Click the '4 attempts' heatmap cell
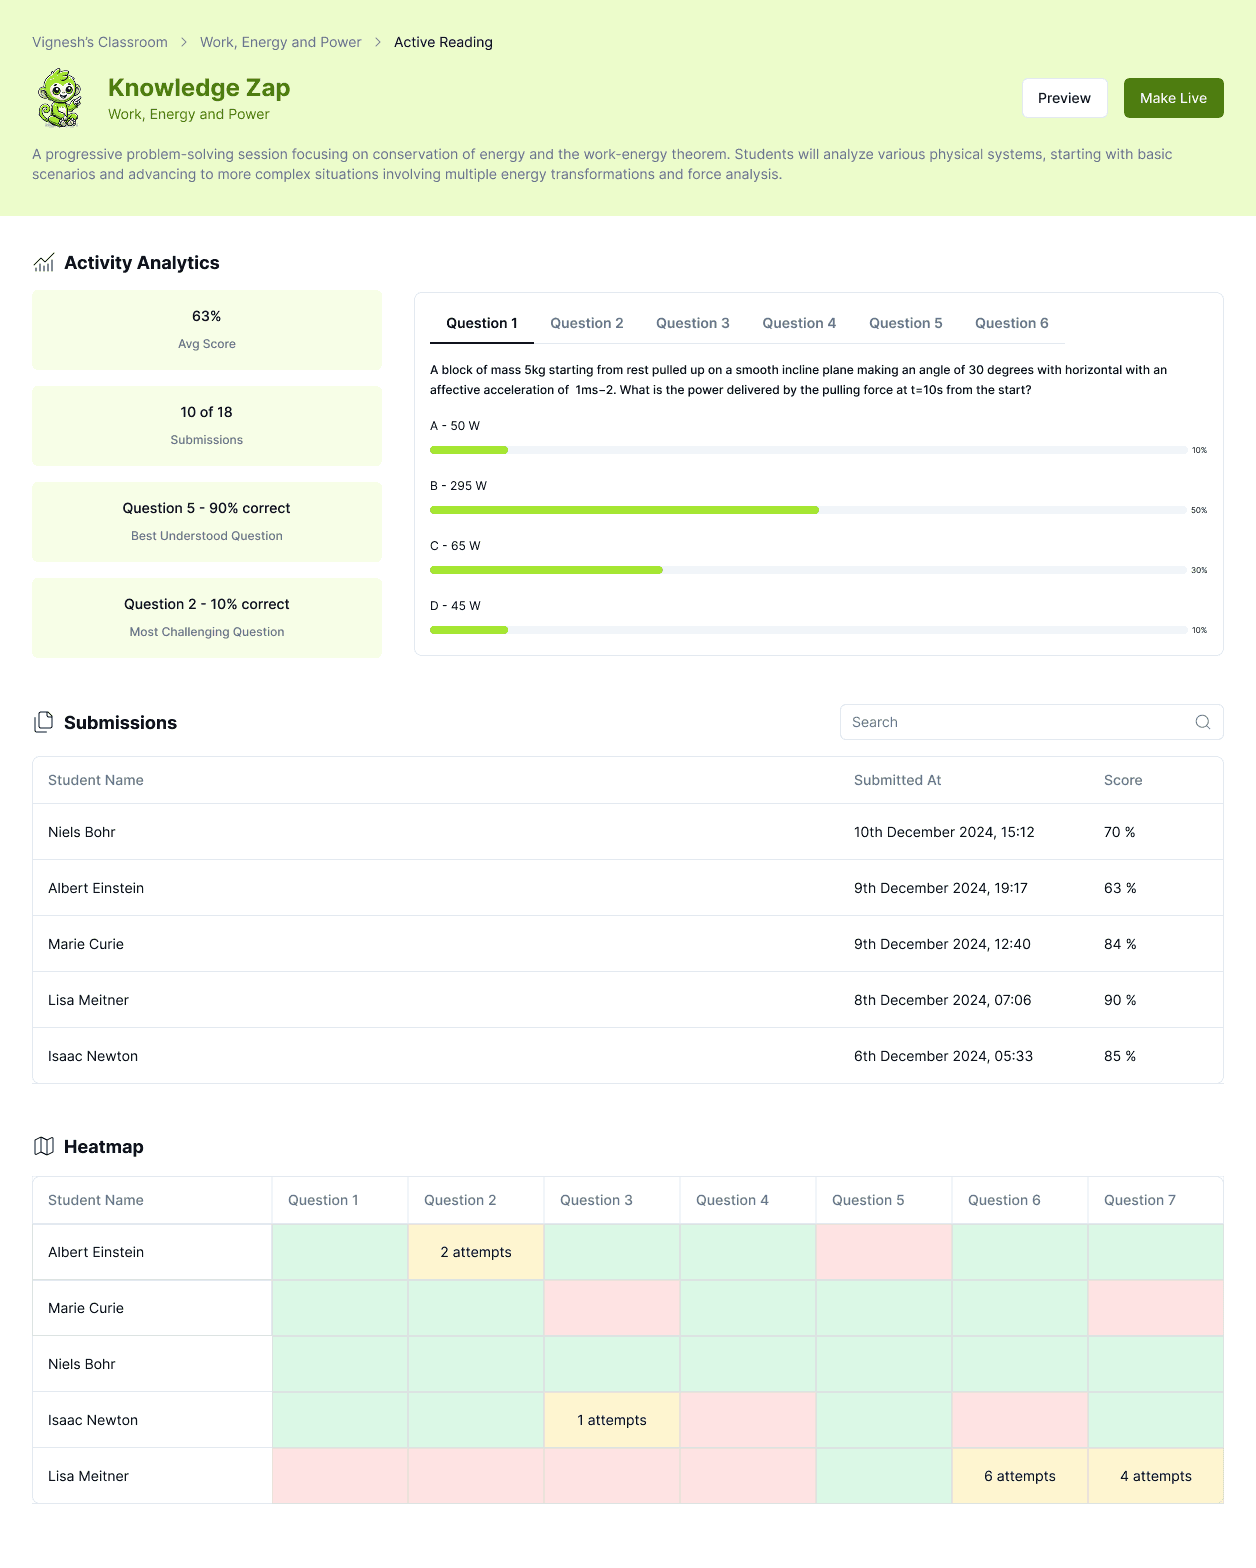Screen dimensions: 1256x1568 coord(1156,1476)
